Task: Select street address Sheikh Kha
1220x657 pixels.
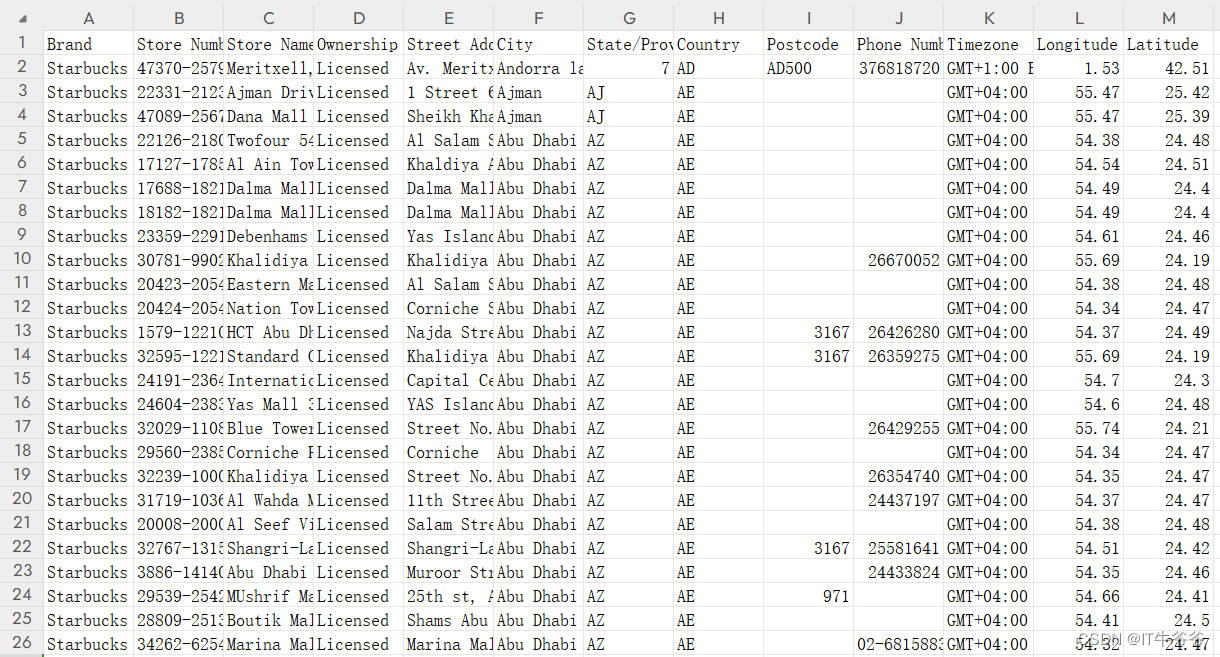Action: [448, 116]
